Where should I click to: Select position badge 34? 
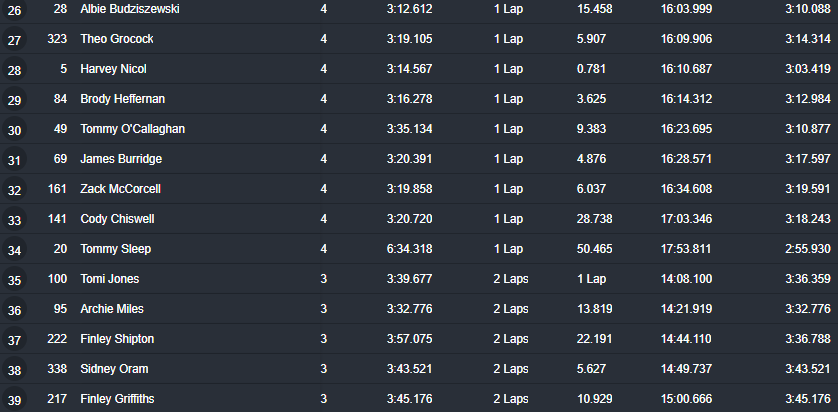tap(14, 250)
